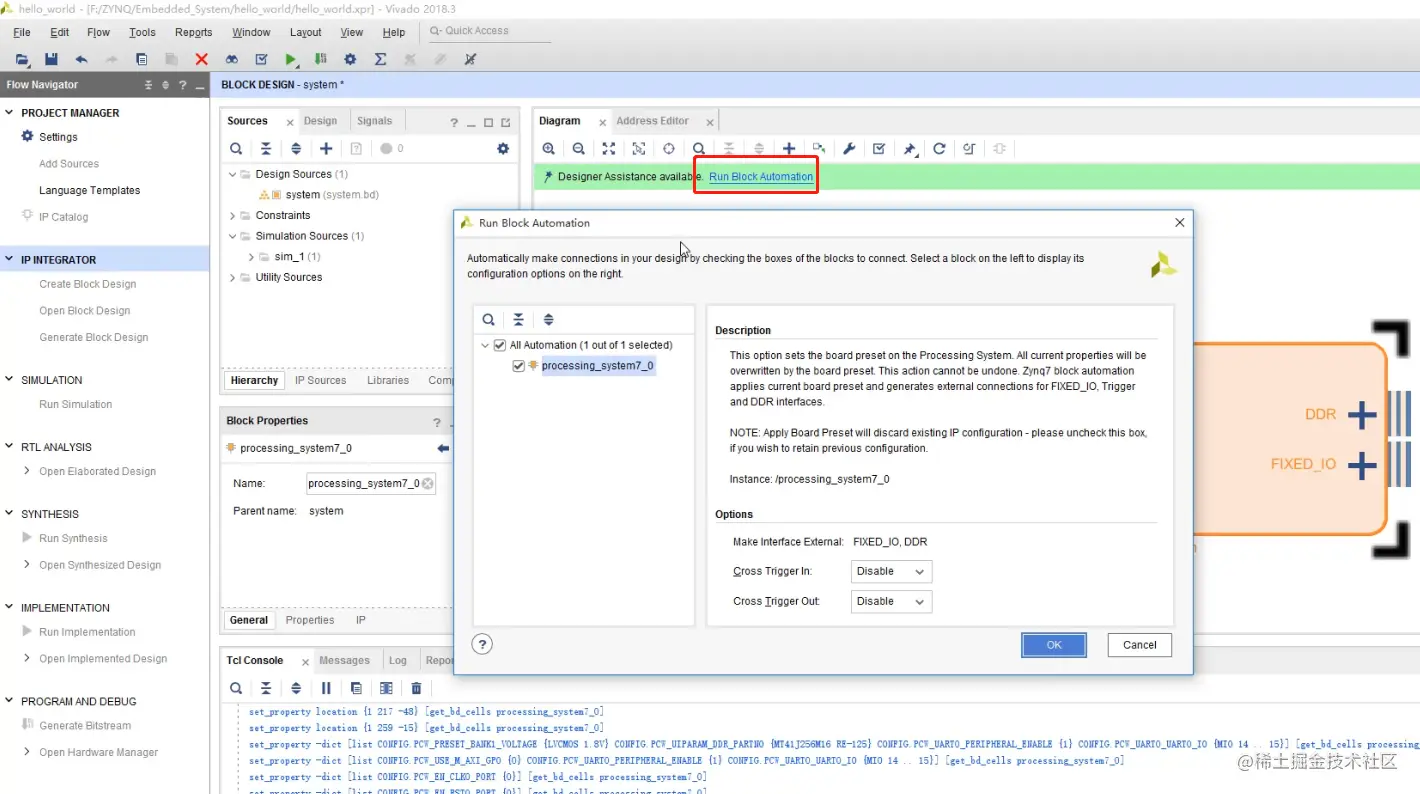Click Cancel in Run Block Automation dialog

(1139, 645)
